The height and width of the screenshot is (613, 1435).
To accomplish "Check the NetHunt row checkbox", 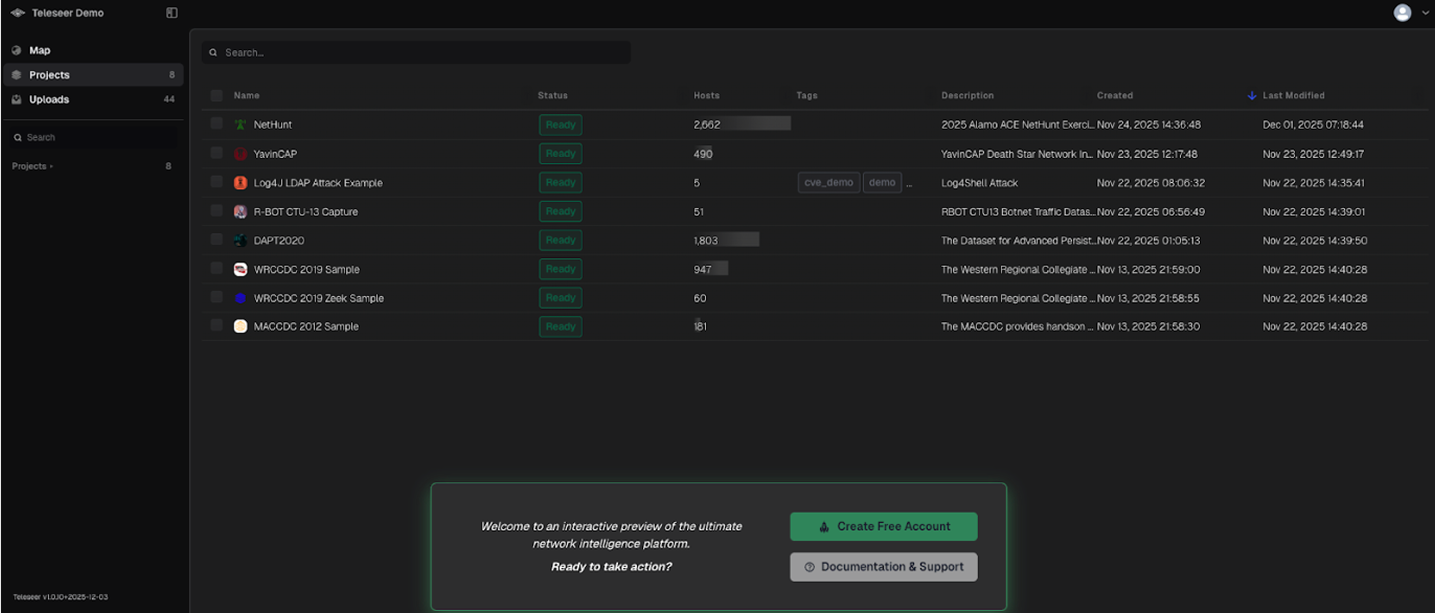I will click(x=217, y=124).
